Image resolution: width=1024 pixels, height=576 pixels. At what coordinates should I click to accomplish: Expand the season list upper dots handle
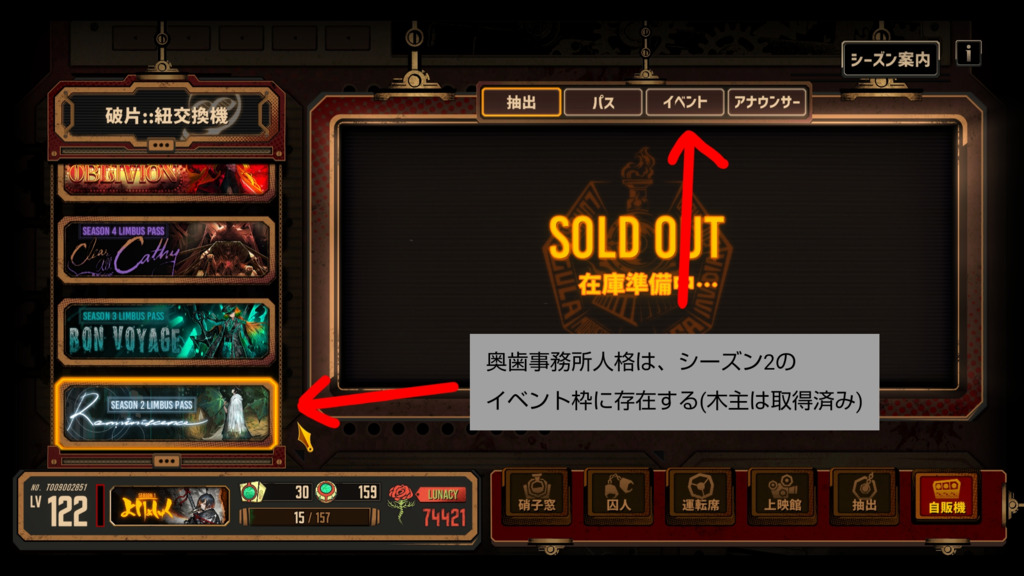161,145
